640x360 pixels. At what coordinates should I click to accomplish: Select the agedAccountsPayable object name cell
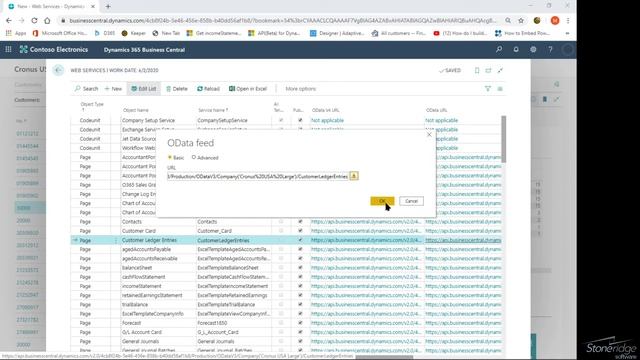(158, 249)
